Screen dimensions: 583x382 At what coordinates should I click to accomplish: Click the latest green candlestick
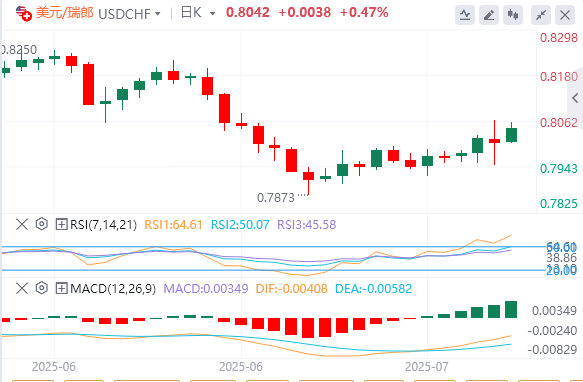click(512, 135)
